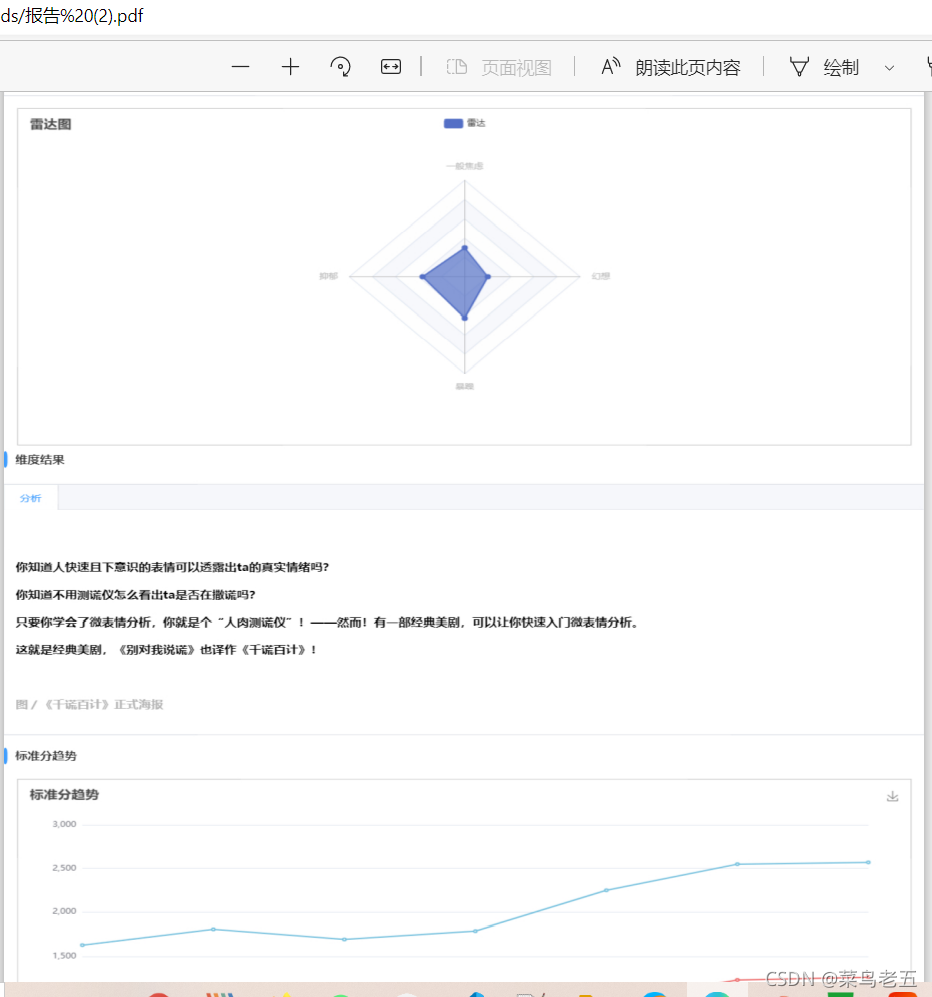Switch to the 分析 tab
Image resolution: width=932 pixels, height=997 pixels.
coord(30,497)
